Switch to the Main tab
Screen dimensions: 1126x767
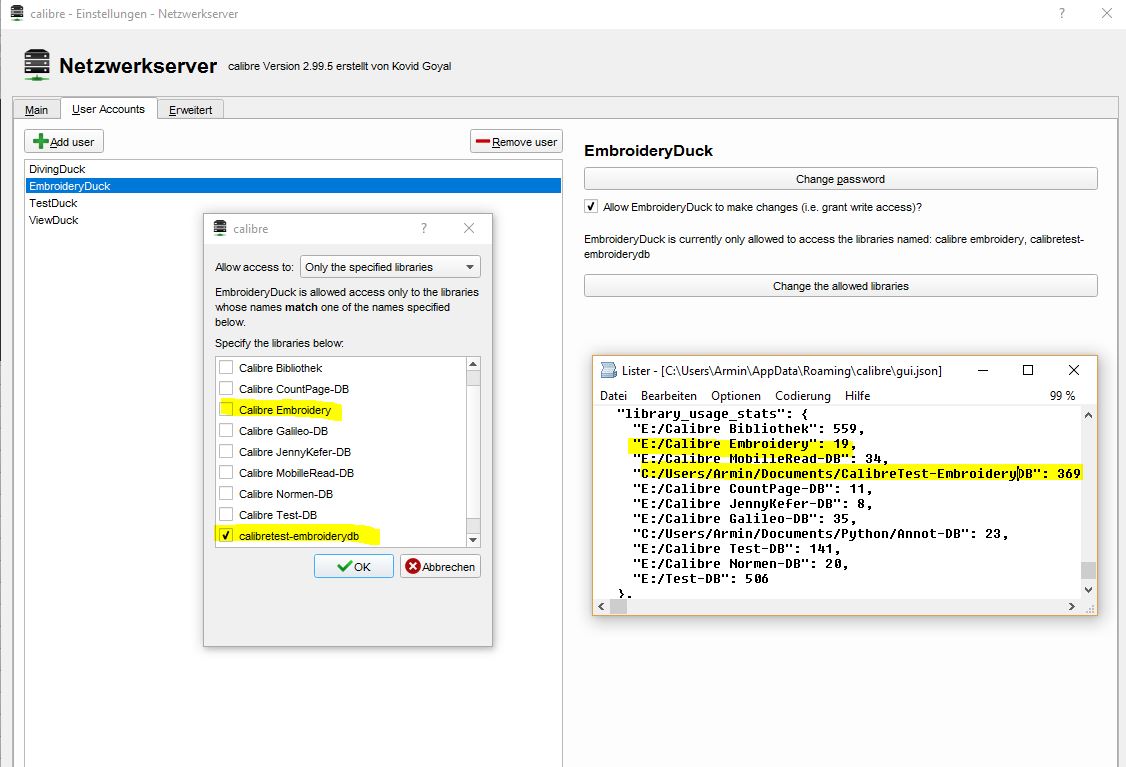pyautogui.click(x=37, y=110)
